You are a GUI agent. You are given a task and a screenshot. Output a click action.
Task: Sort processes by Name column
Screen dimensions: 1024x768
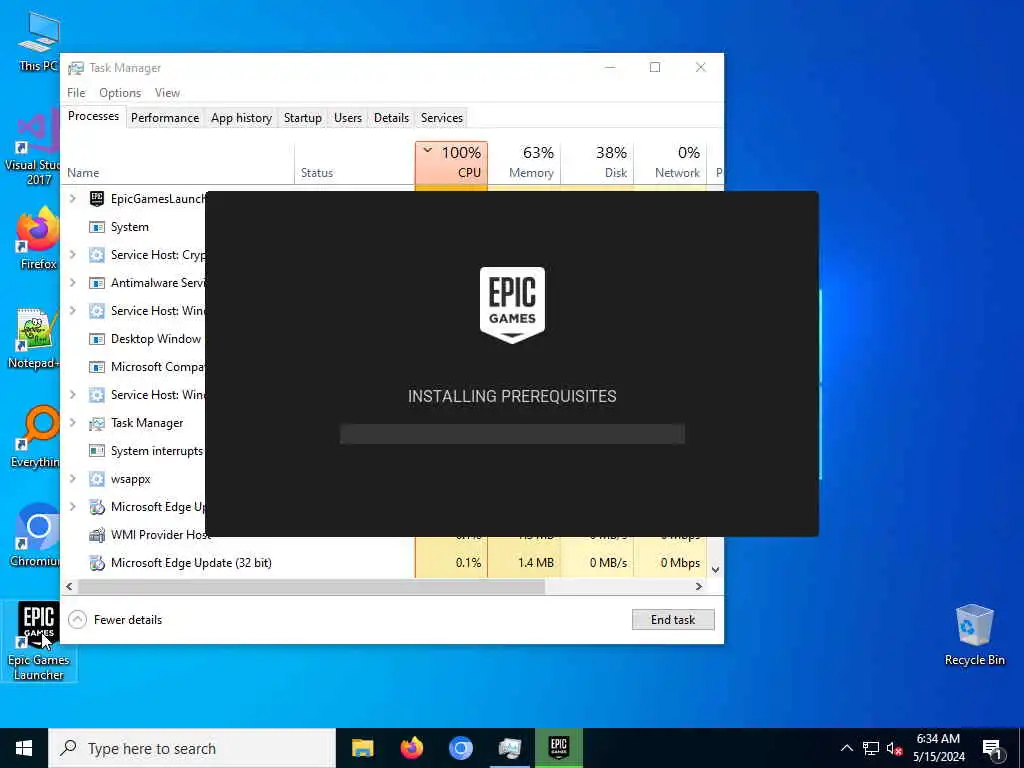coord(178,163)
